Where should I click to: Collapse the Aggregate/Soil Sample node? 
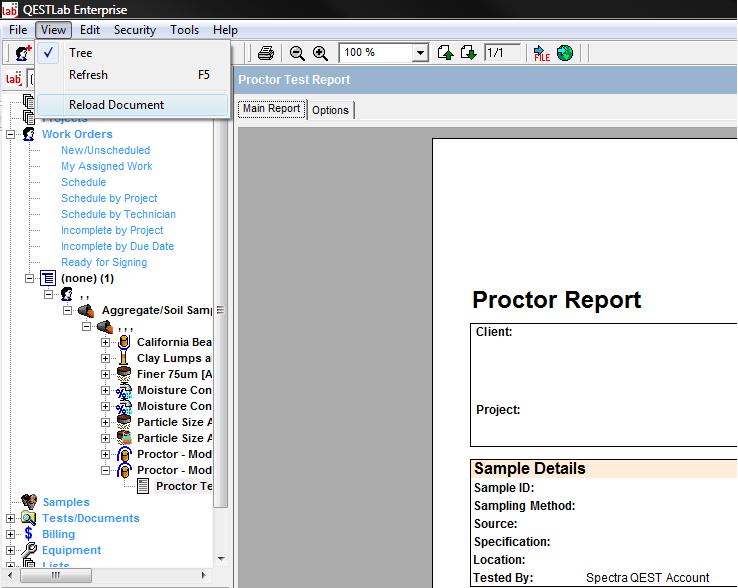68,310
